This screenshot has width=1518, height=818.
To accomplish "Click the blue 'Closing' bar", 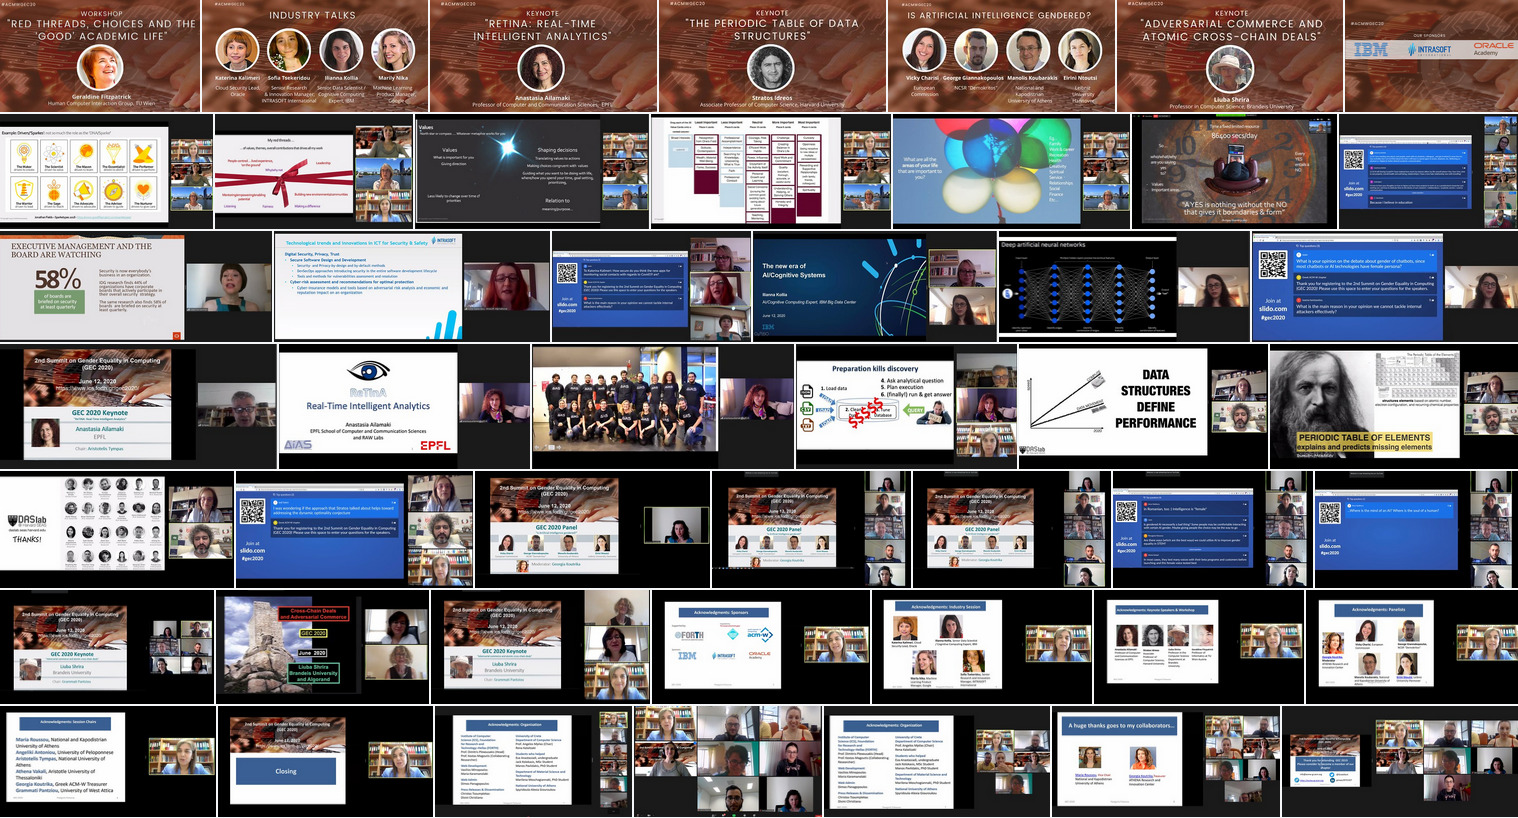I will 286,771.
